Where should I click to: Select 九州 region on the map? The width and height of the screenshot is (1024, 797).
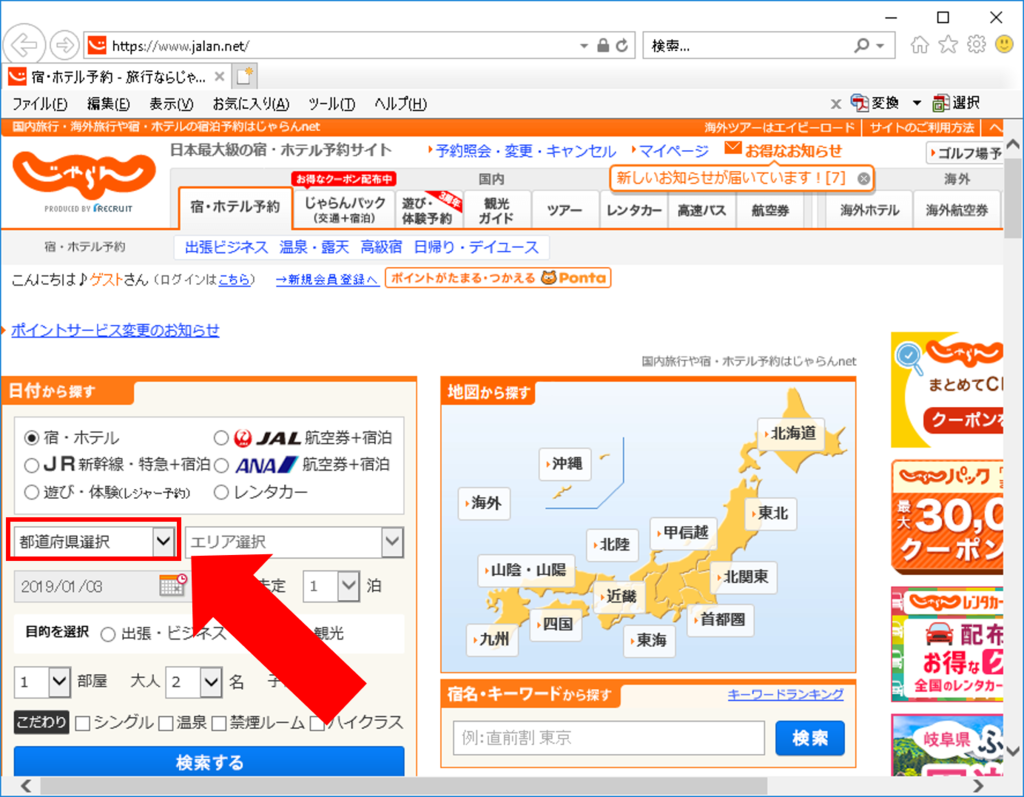coord(492,640)
